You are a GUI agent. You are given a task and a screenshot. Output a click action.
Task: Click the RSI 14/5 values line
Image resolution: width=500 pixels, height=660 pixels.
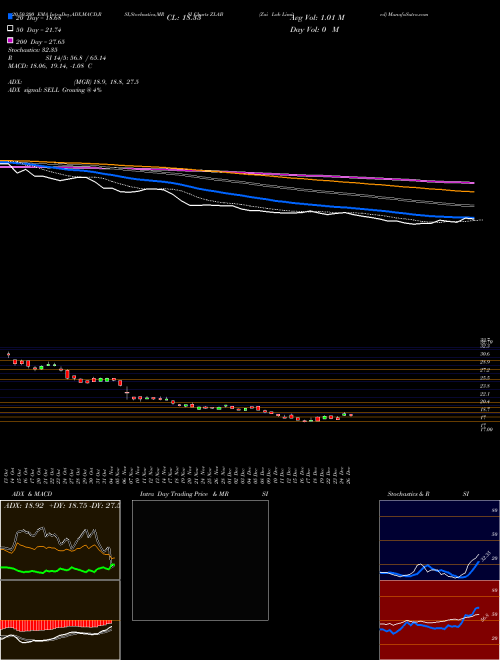tap(57, 58)
